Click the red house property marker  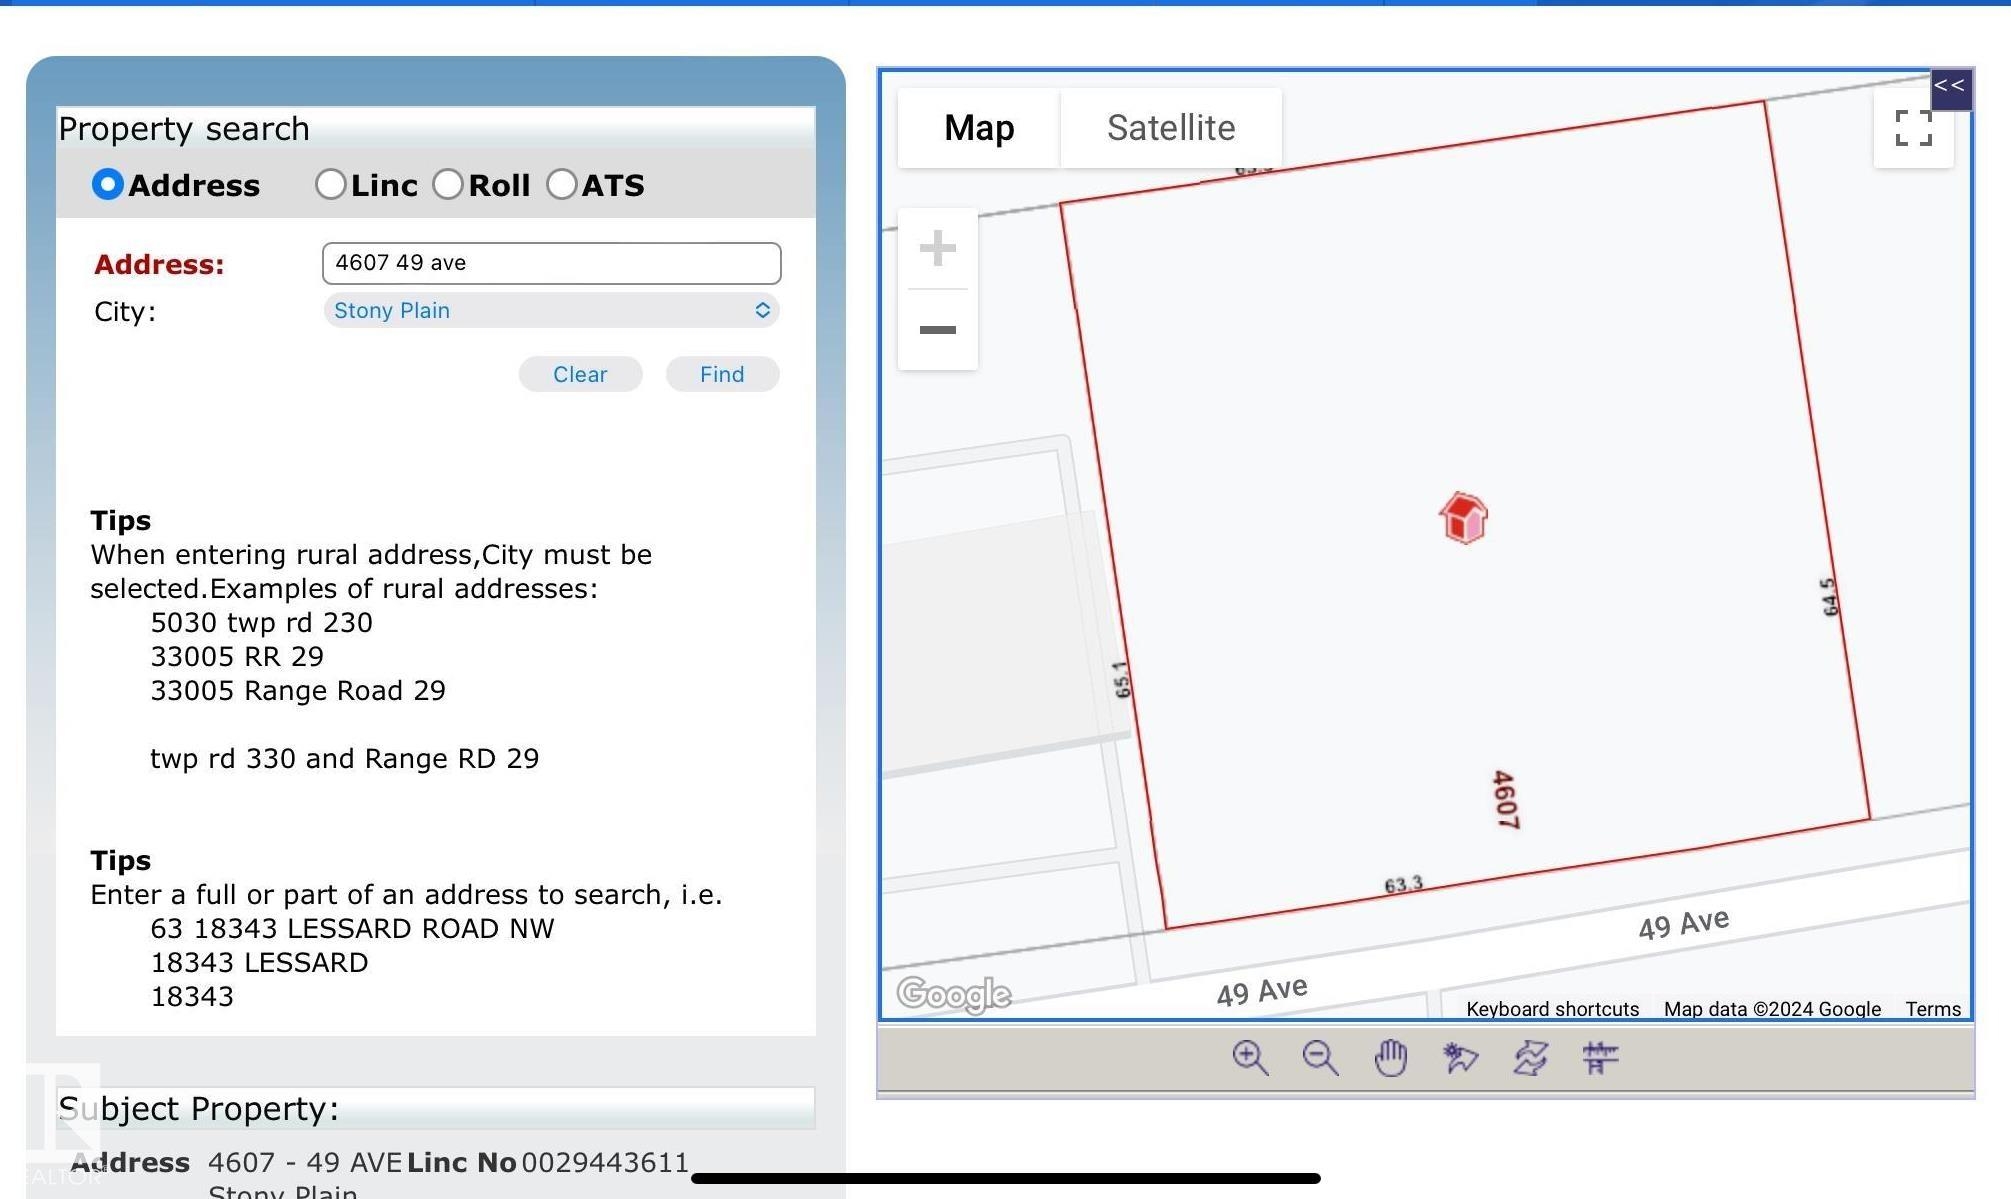tap(1463, 518)
